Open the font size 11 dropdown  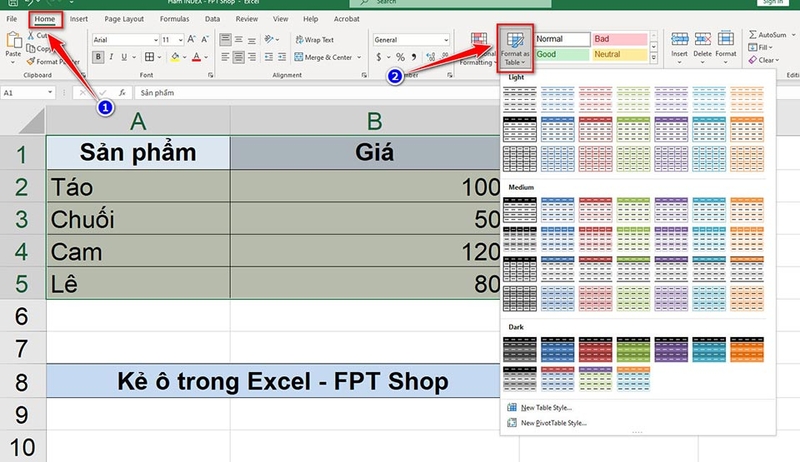[x=180, y=40]
